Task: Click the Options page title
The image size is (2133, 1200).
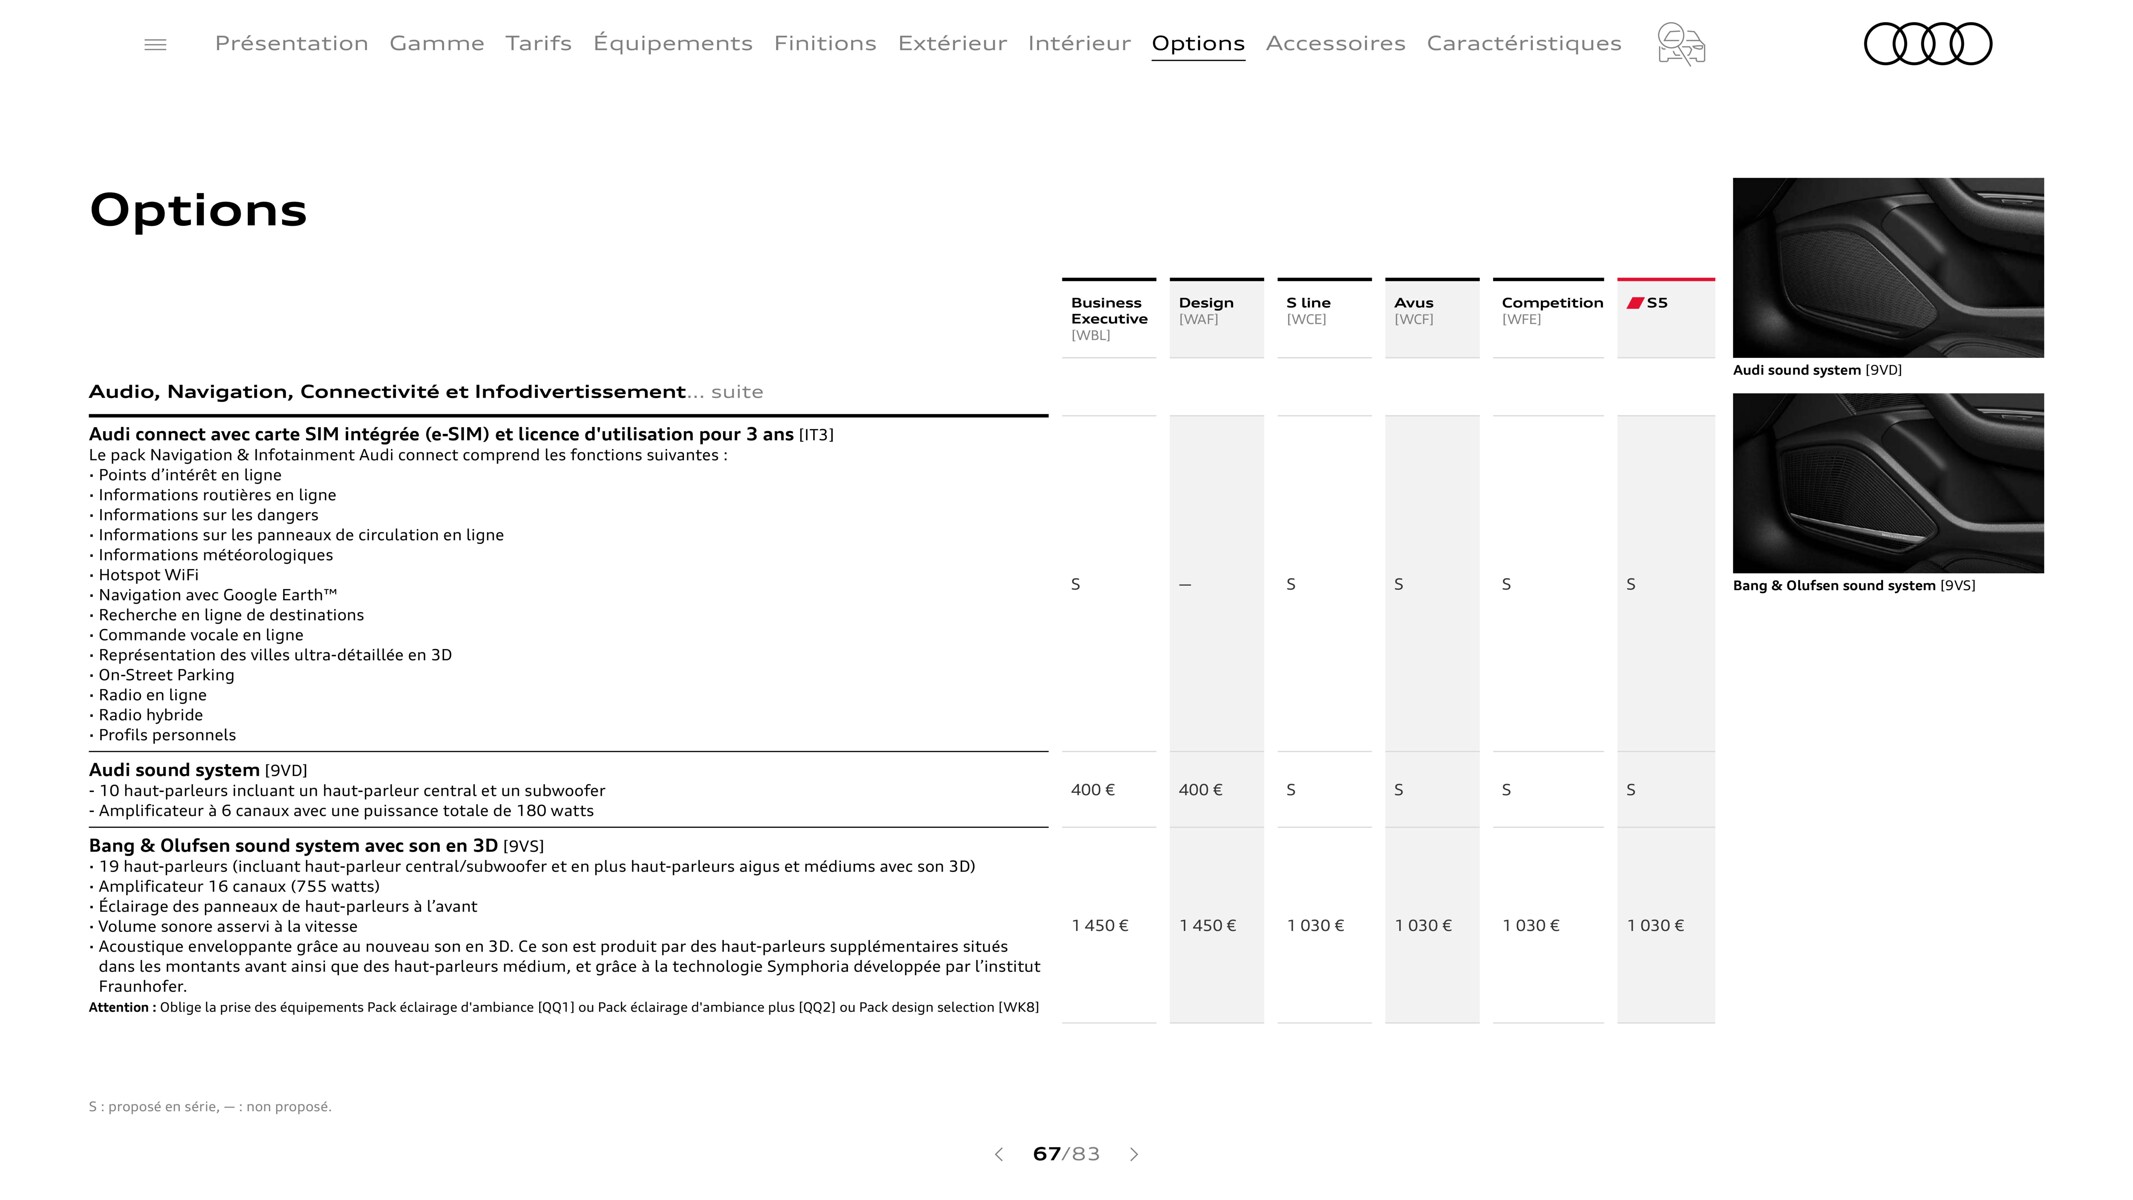Action: coord(198,210)
